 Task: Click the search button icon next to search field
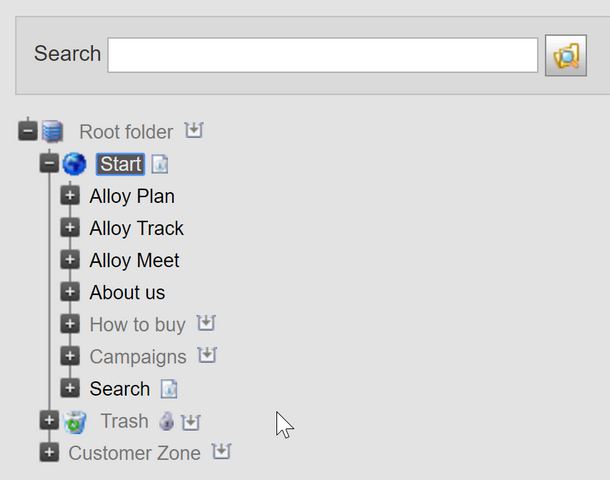click(x=565, y=55)
